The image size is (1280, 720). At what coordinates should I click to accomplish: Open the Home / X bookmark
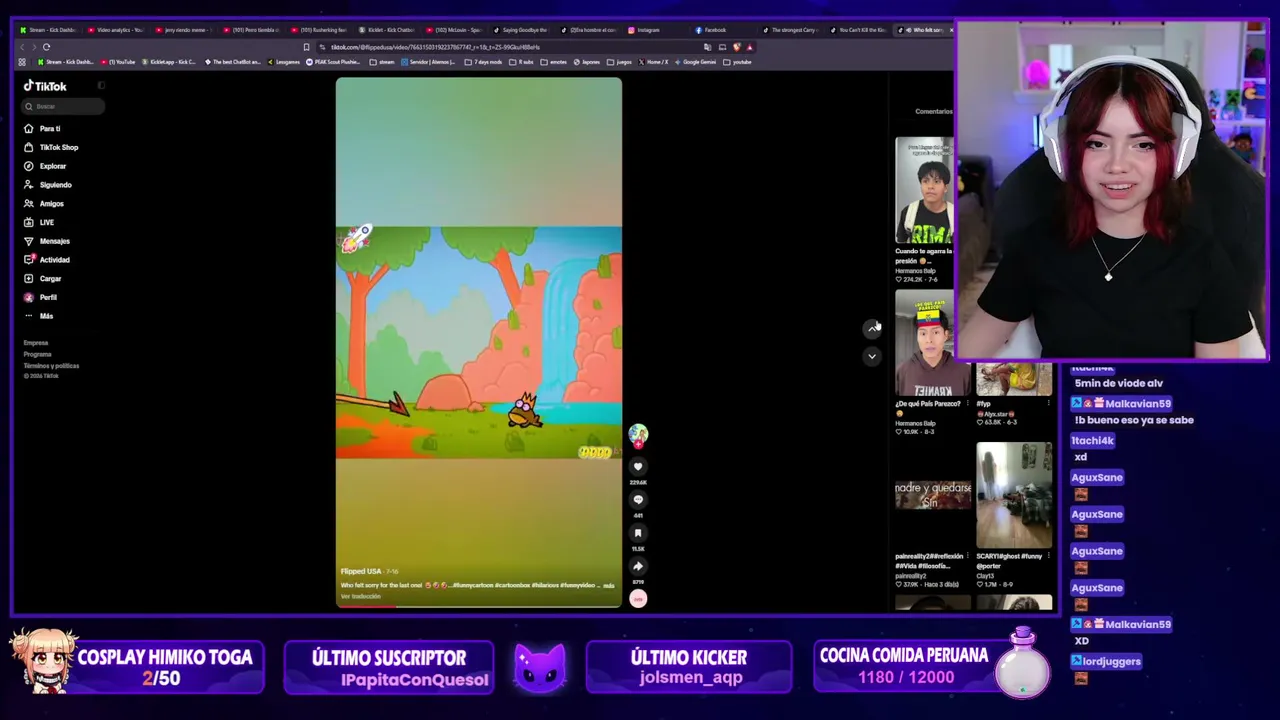(x=652, y=62)
